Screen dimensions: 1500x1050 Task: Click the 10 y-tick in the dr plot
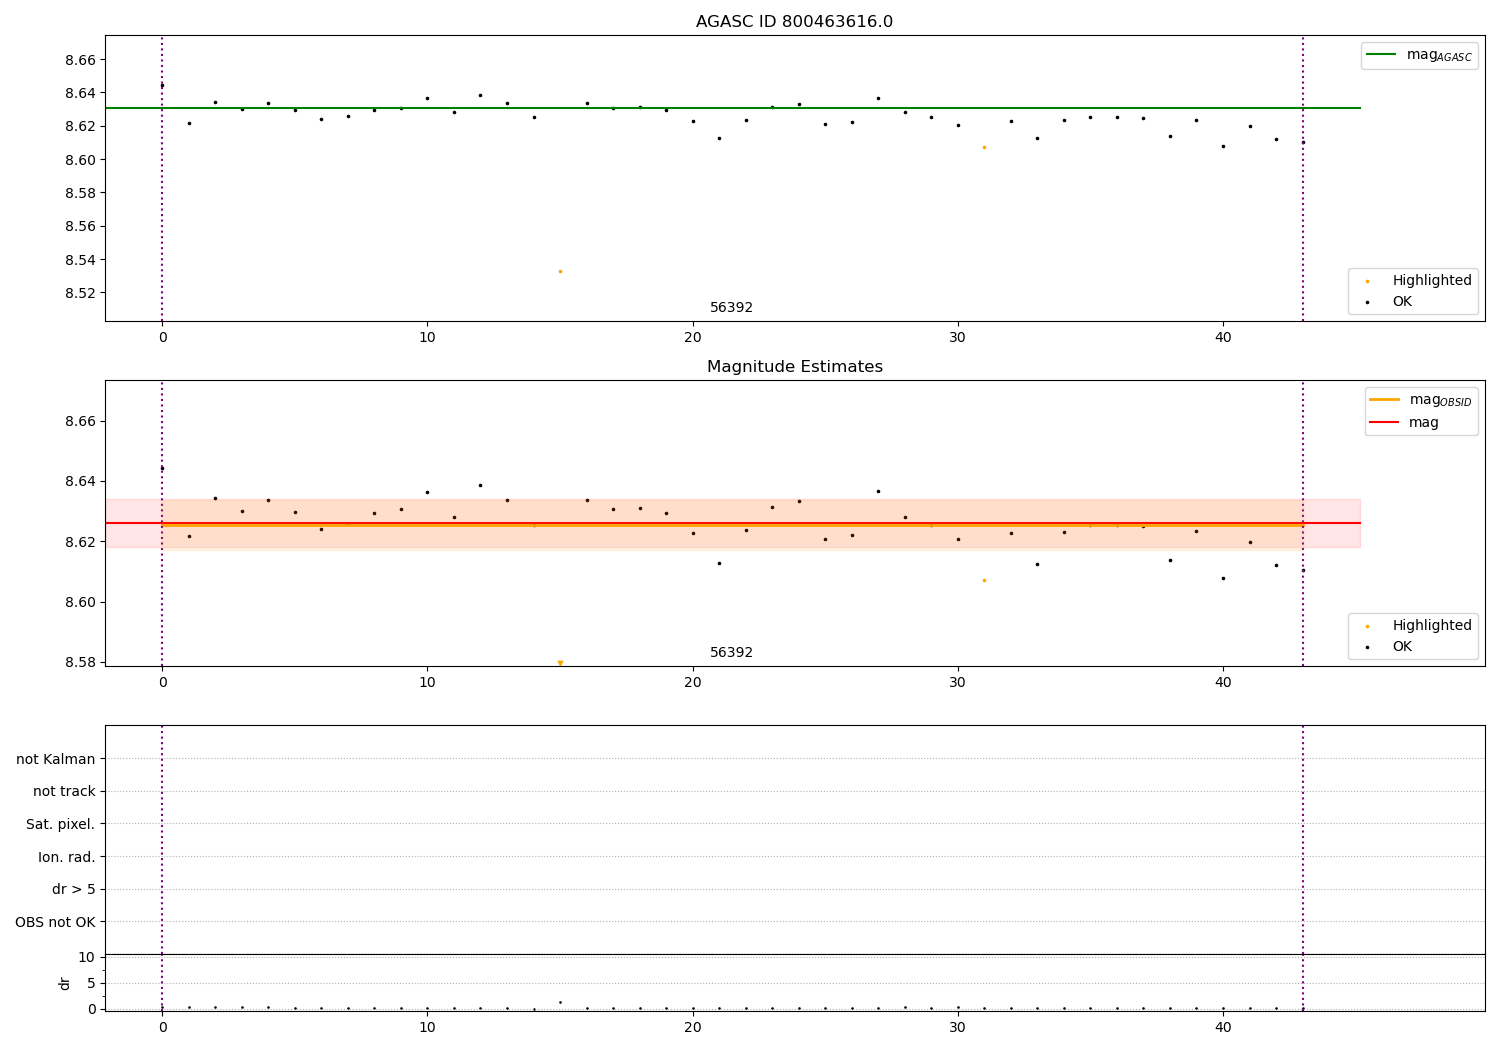[87, 957]
